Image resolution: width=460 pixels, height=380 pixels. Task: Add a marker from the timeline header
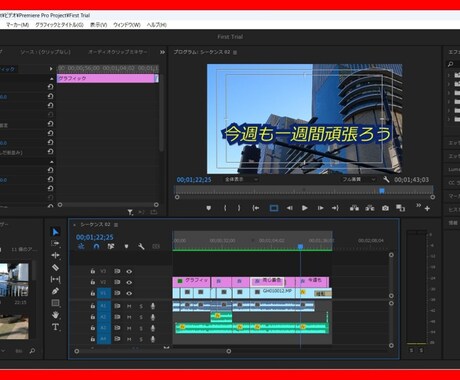126,246
